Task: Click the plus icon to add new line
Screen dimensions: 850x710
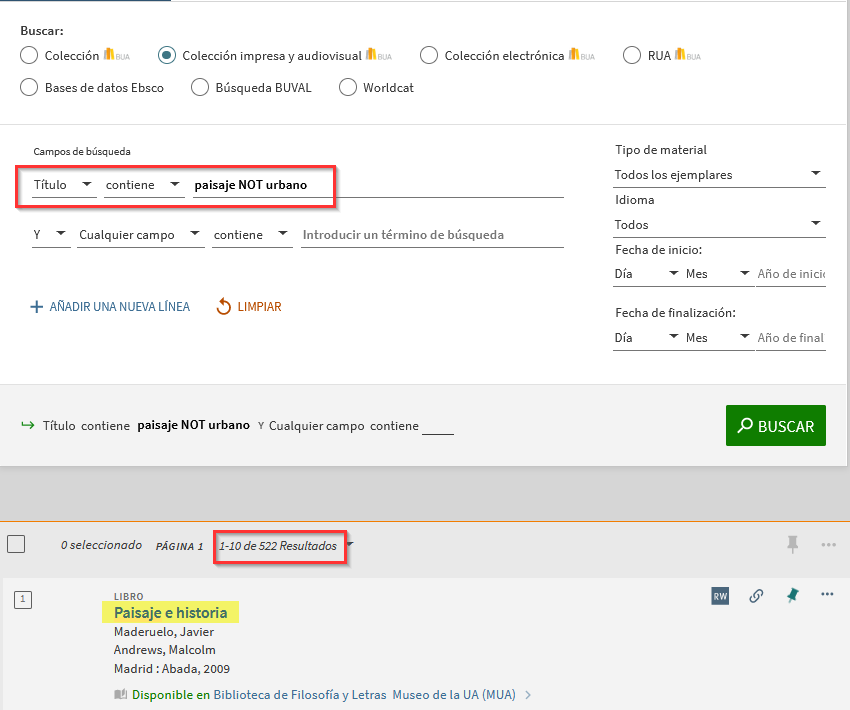Action: [x=36, y=307]
